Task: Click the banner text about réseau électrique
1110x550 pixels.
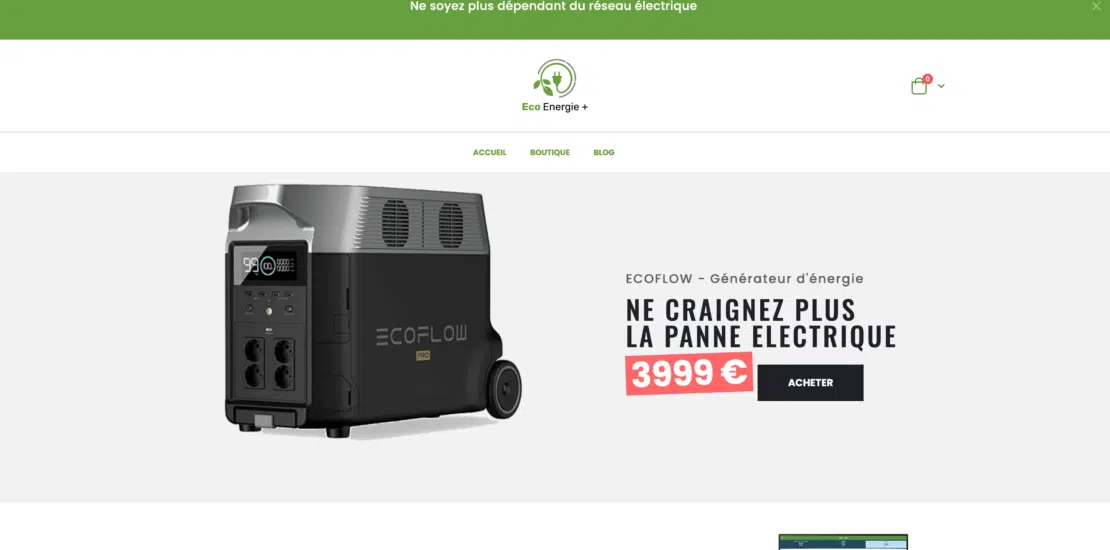Action: [554, 6]
